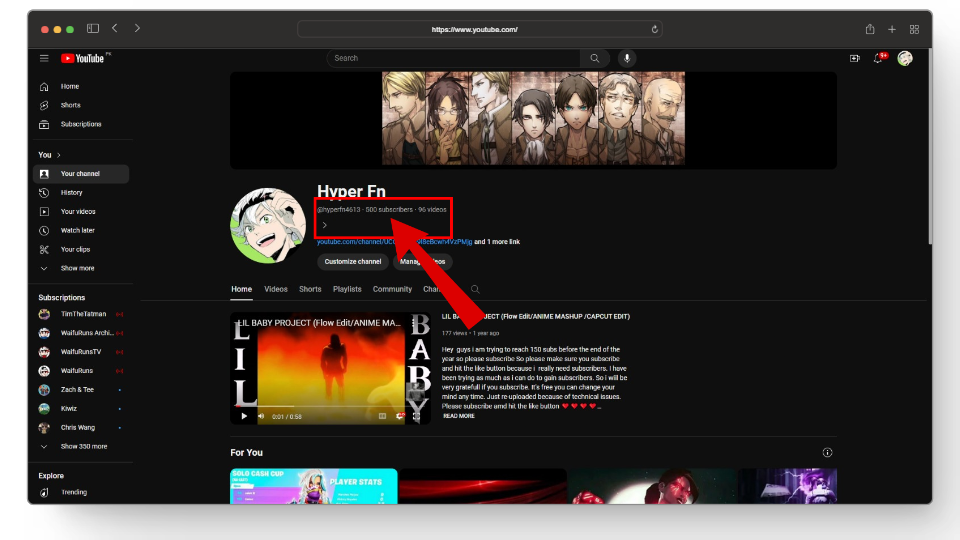Open WaifuRunsTV subscription

click(81, 352)
